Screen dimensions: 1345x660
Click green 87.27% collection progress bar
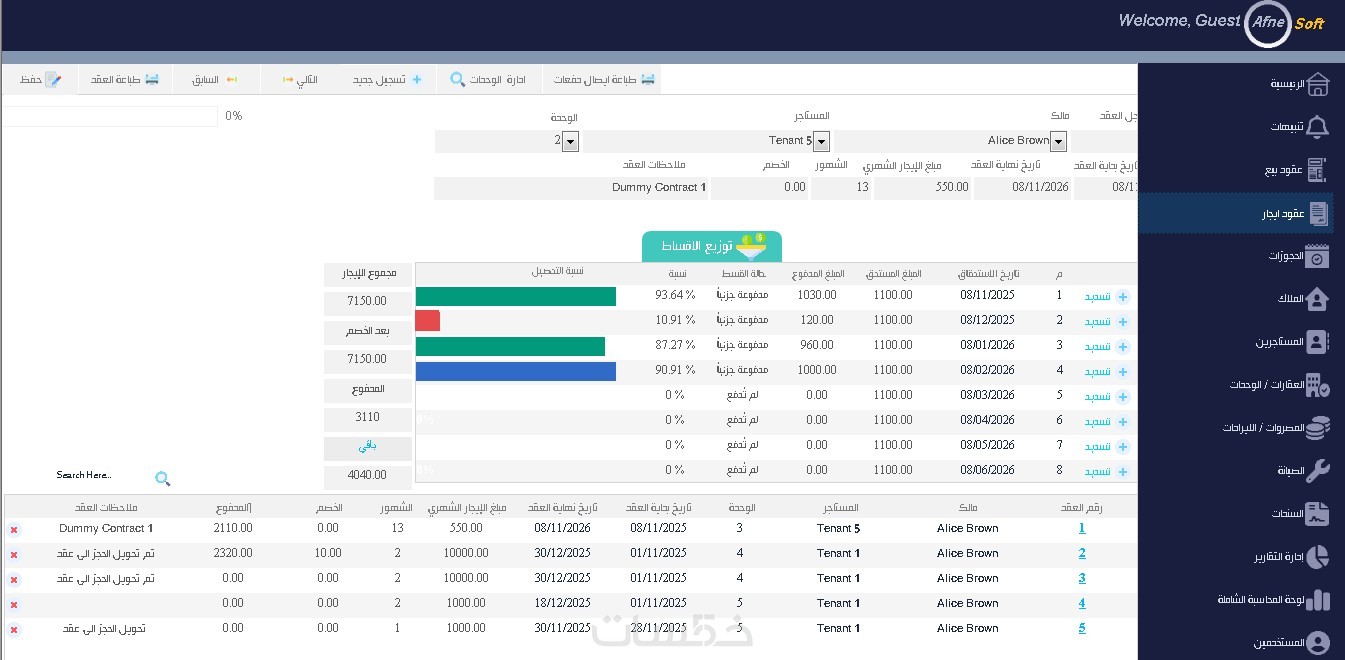click(x=510, y=346)
